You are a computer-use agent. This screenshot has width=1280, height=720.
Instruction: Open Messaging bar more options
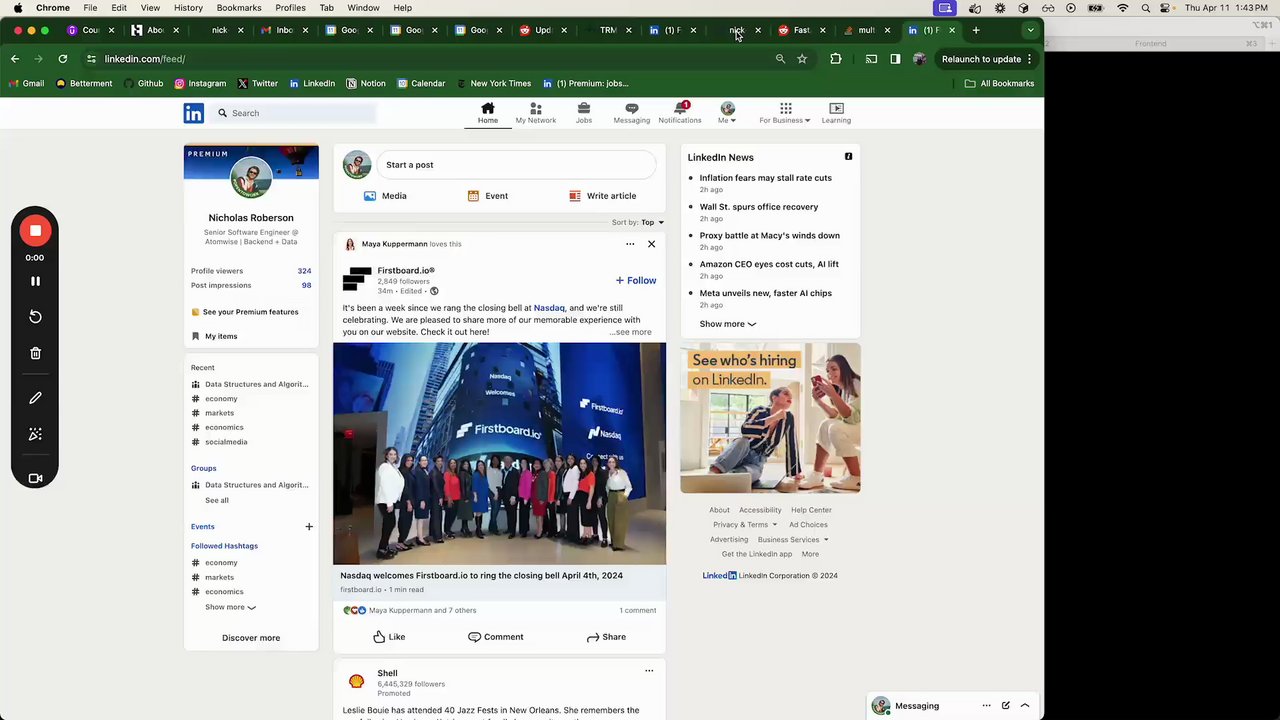pyautogui.click(x=986, y=706)
